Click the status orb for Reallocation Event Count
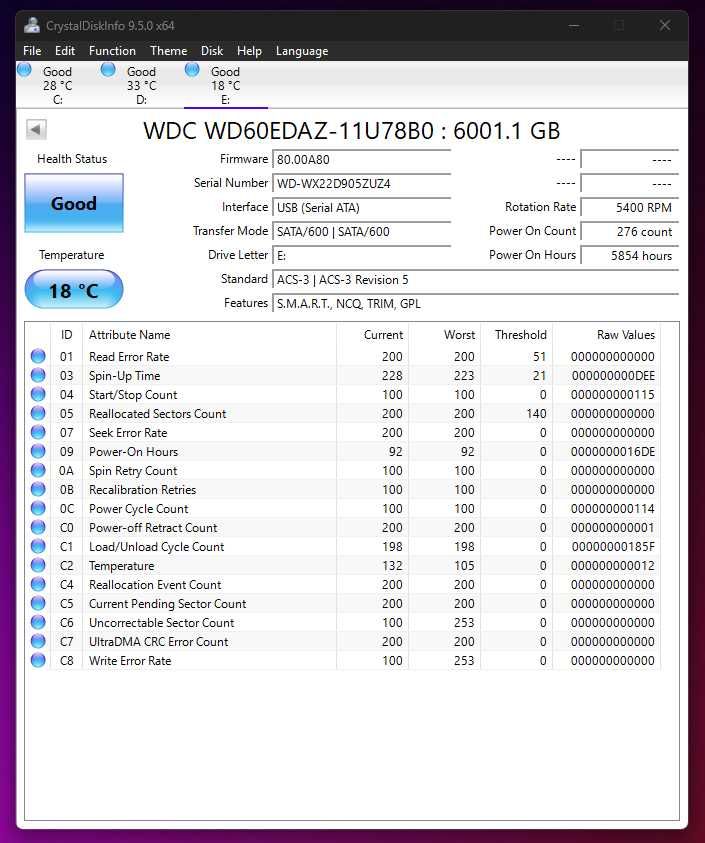This screenshot has height=843, width=705. (38, 584)
